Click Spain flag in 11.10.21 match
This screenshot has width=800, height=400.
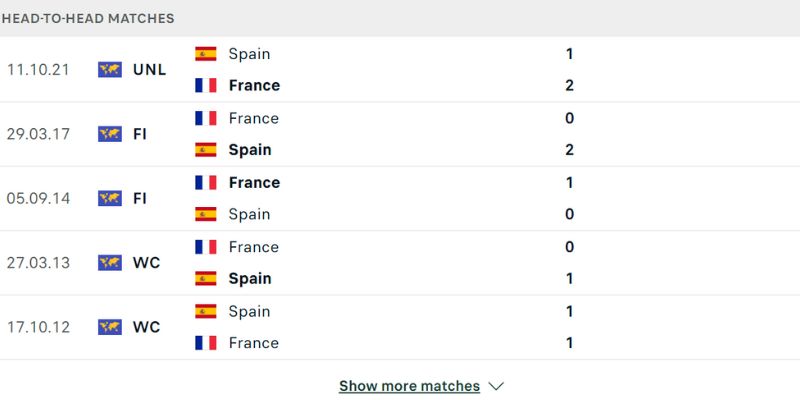pos(206,54)
